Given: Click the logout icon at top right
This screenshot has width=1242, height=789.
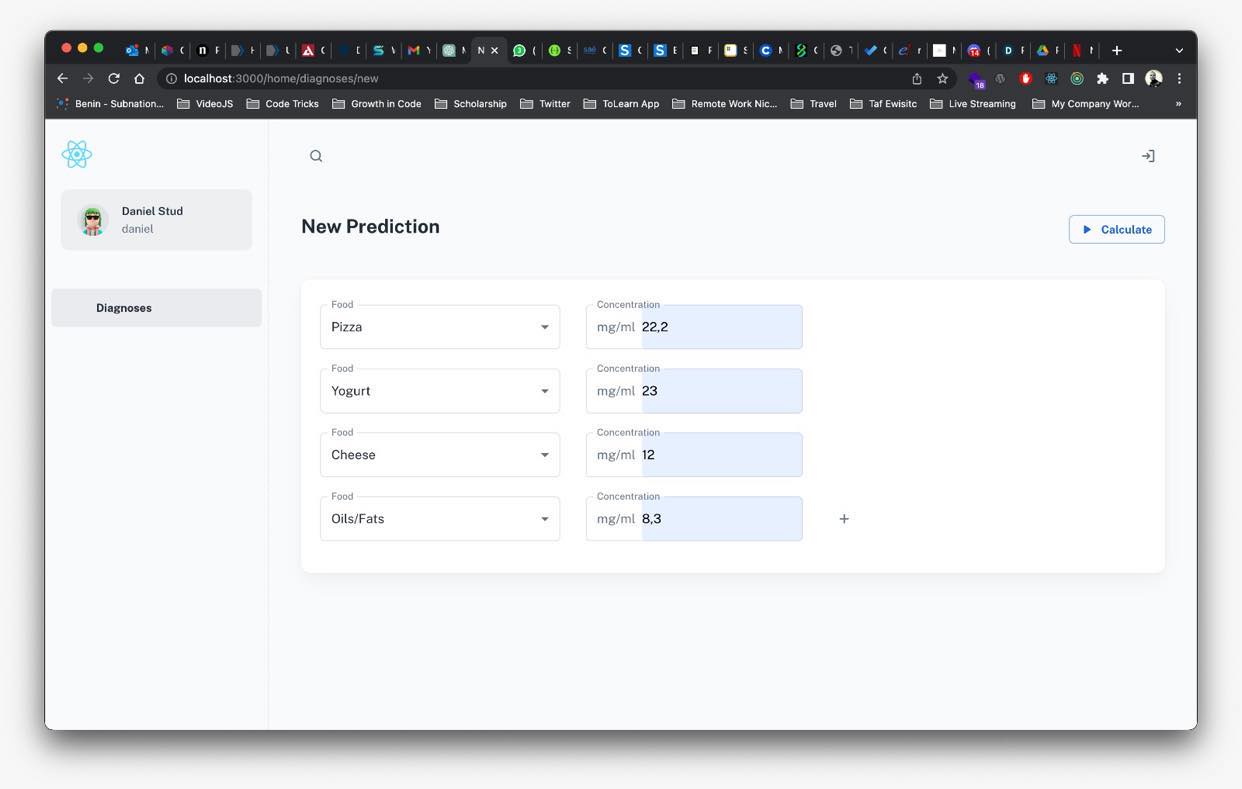Looking at the screenshot, I should click(1148, 156).
